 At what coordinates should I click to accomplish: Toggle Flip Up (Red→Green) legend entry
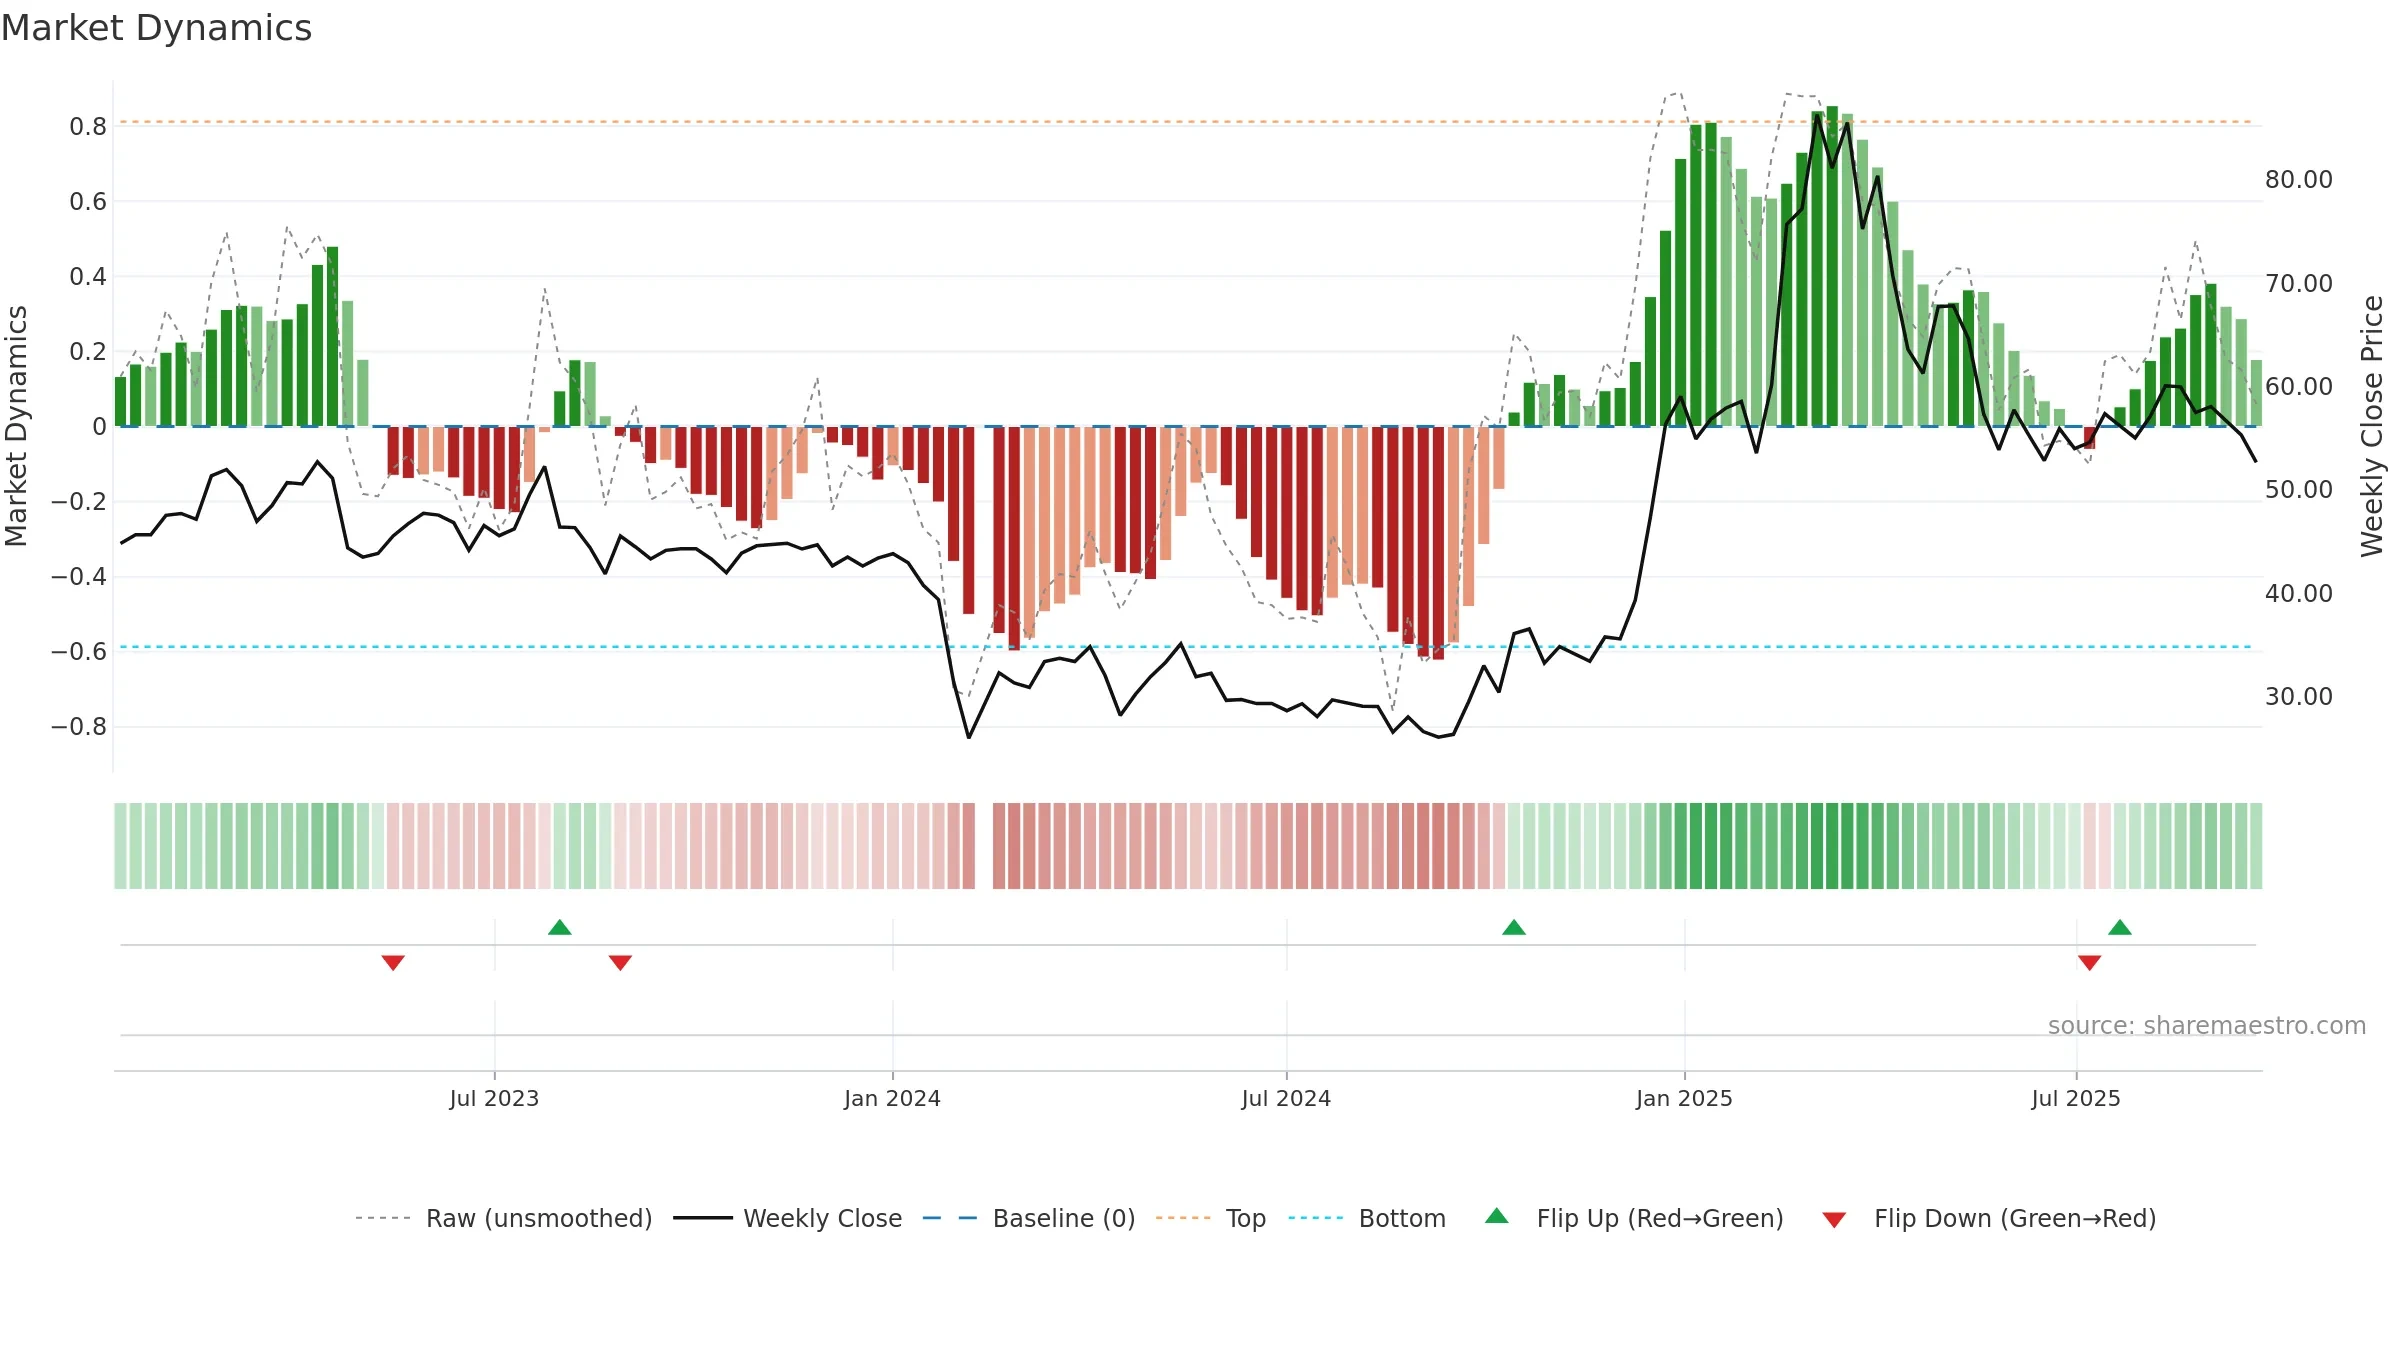(x=1634, y=1218)
